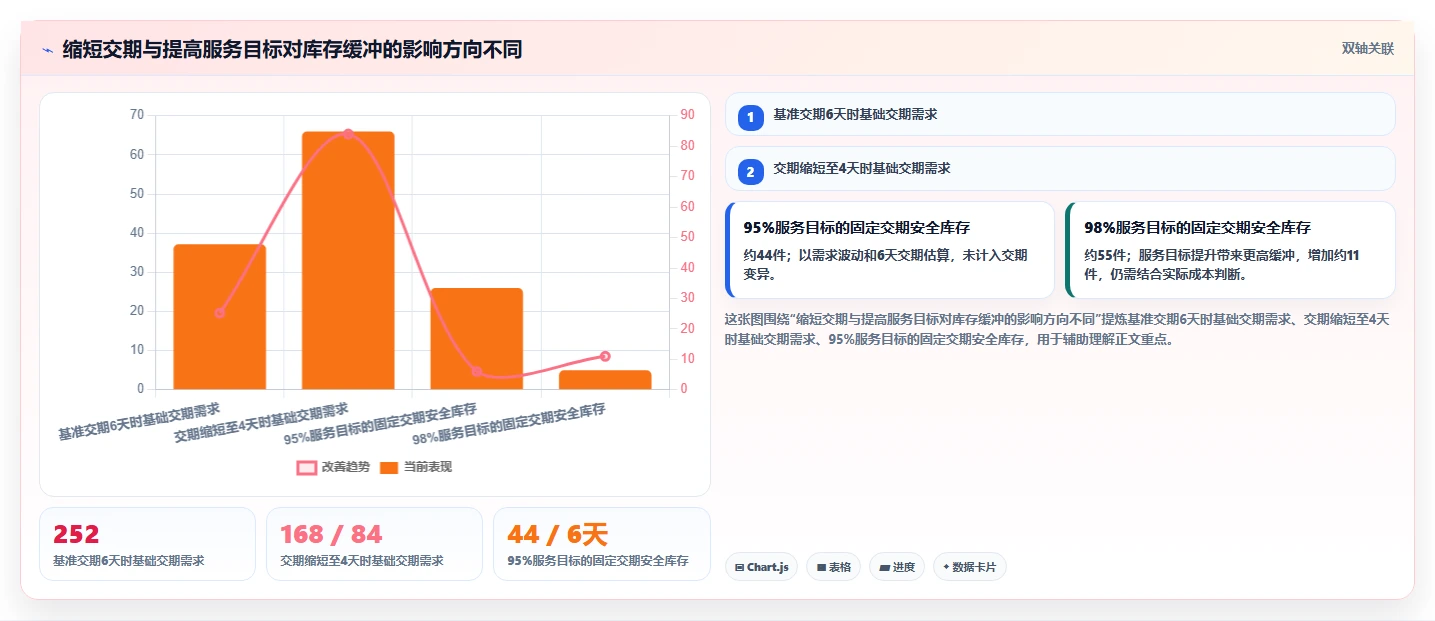Viewport: 1435px width, 621px height.
Task: Click the 约55件 description text
Action: (x=1222, y=264)
